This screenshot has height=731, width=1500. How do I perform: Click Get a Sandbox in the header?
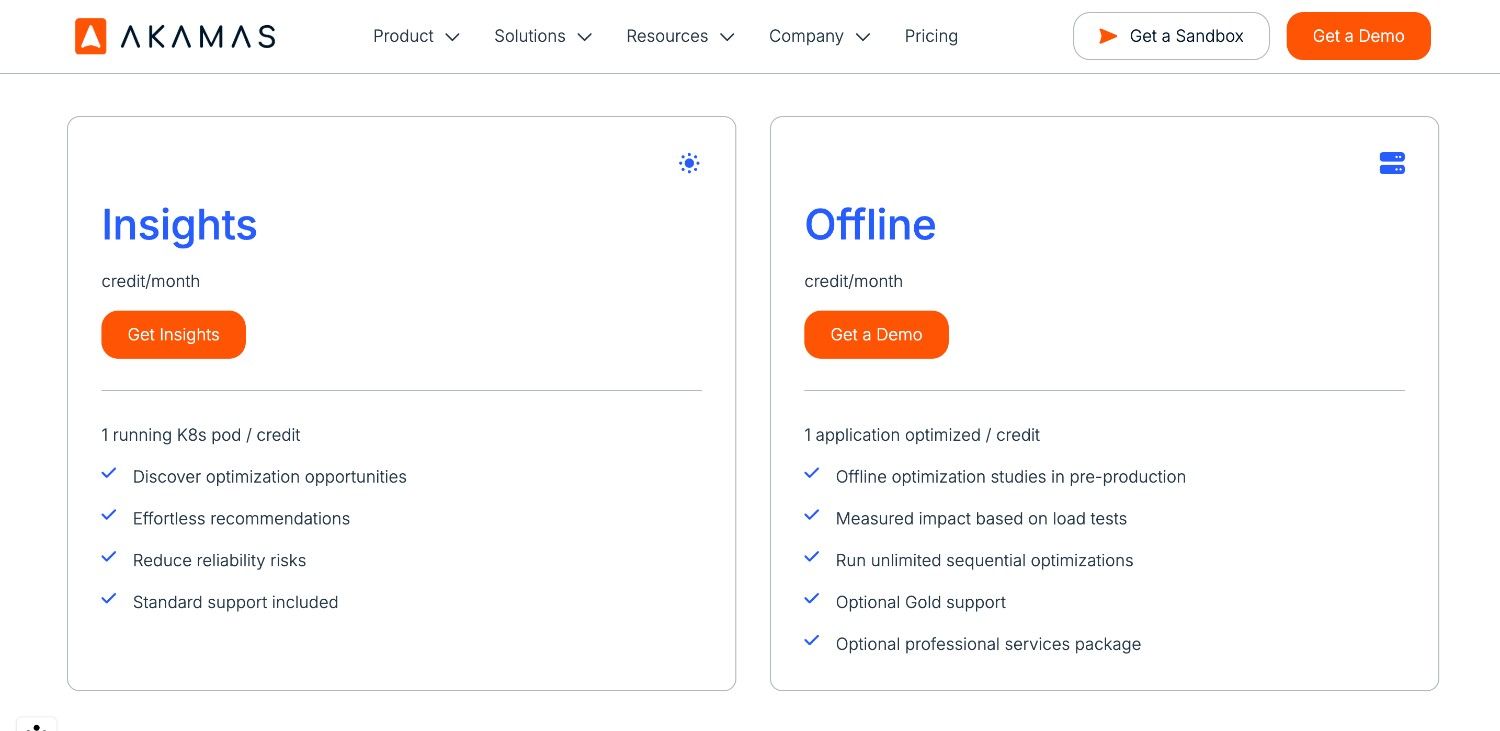point(1171,36)
